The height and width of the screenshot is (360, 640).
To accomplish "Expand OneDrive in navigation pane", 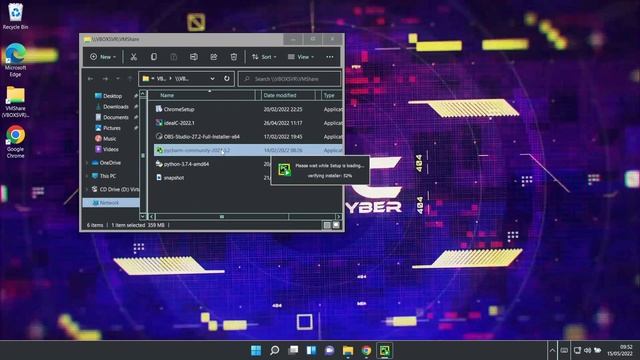I will (87, 162).
